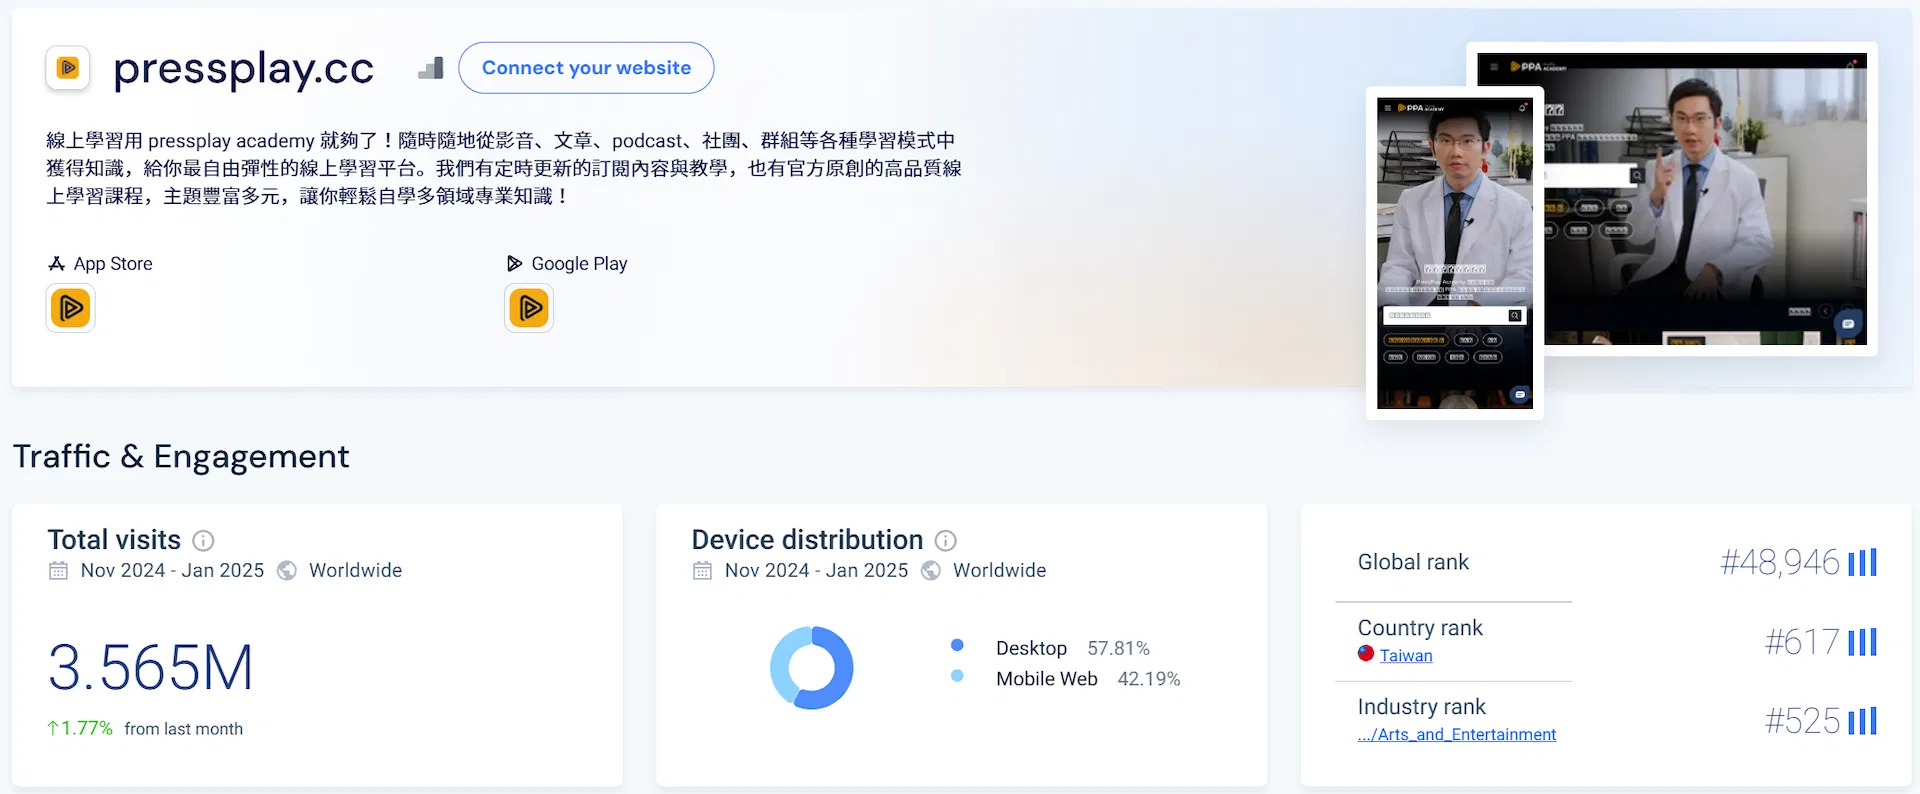Screen dimensions: 1920x794
Task: Click the Global rank label
Action: (x=1413, y=563)
